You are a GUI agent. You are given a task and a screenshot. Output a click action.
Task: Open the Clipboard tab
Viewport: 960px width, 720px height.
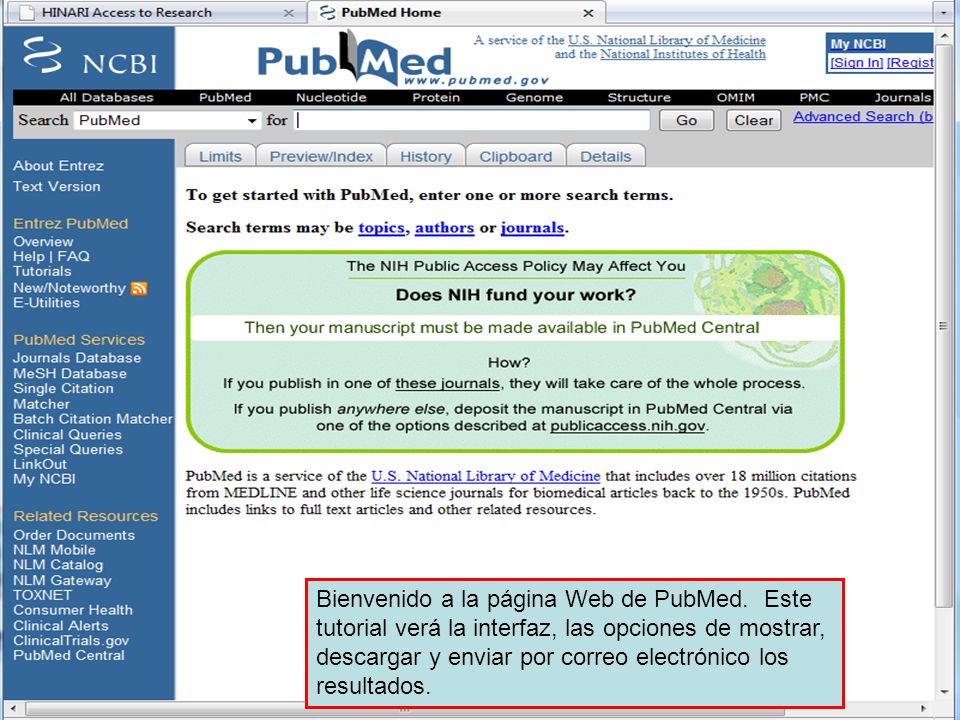pos(516,156)
